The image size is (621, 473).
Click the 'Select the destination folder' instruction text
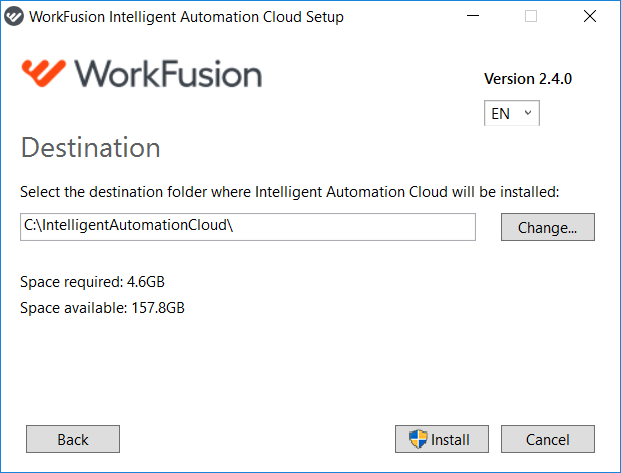coord(290,192)
